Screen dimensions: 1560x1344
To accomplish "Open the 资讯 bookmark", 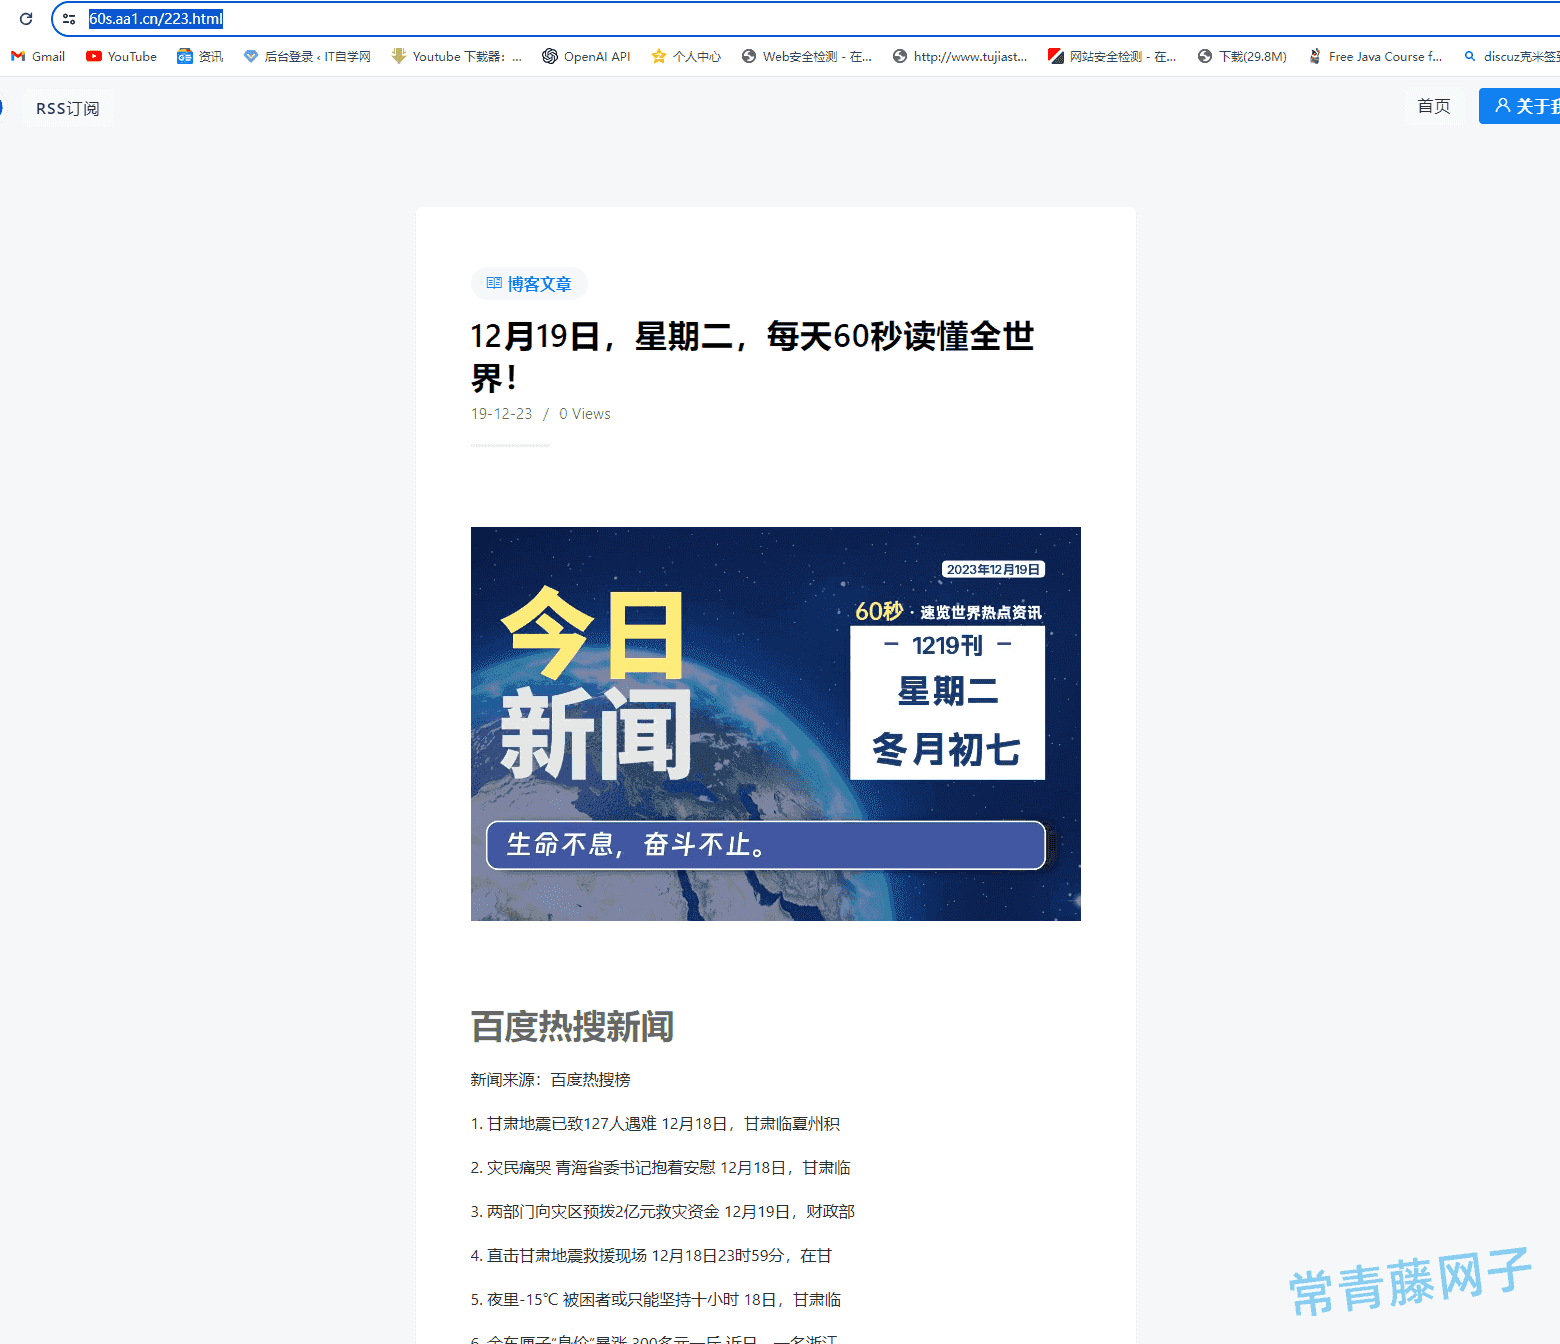I will click(x=200, y=57).
